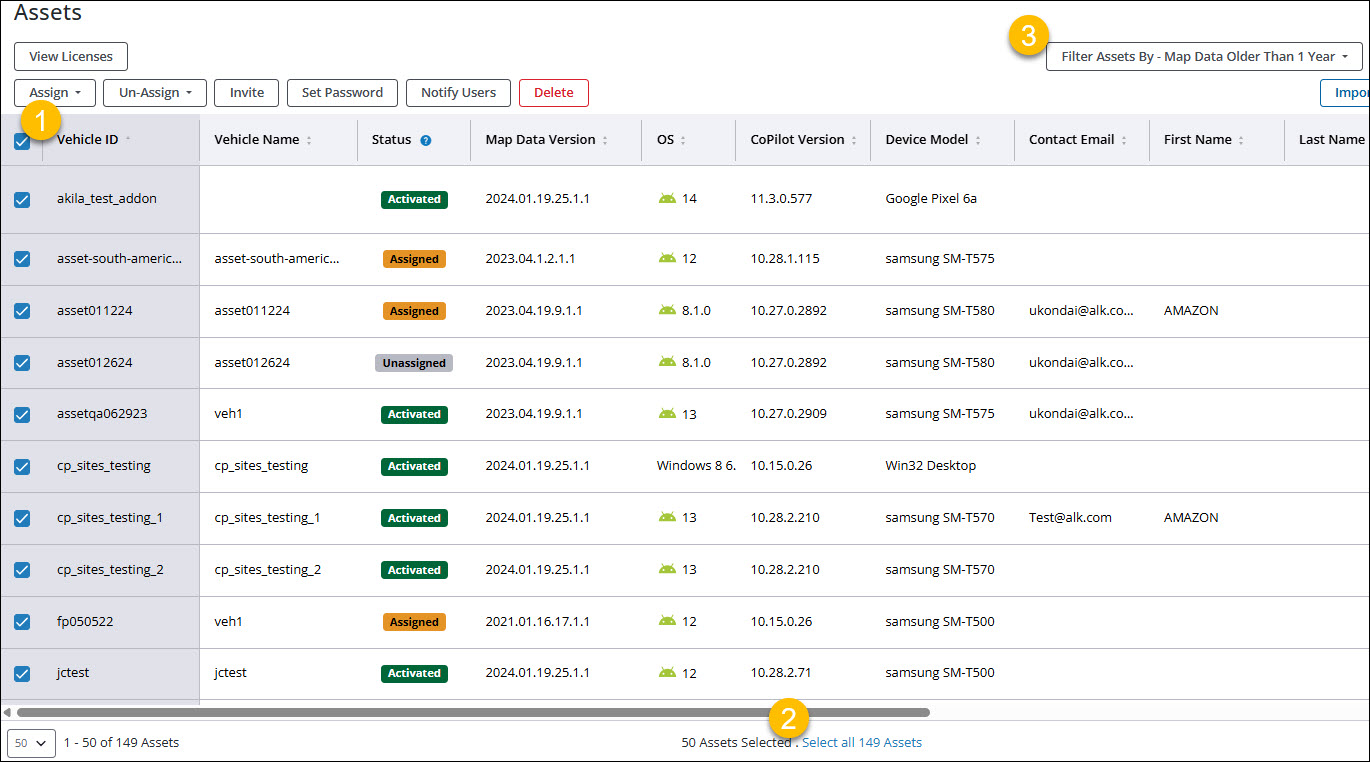Open the Filter Assets By dropdown

[1204, 56]
